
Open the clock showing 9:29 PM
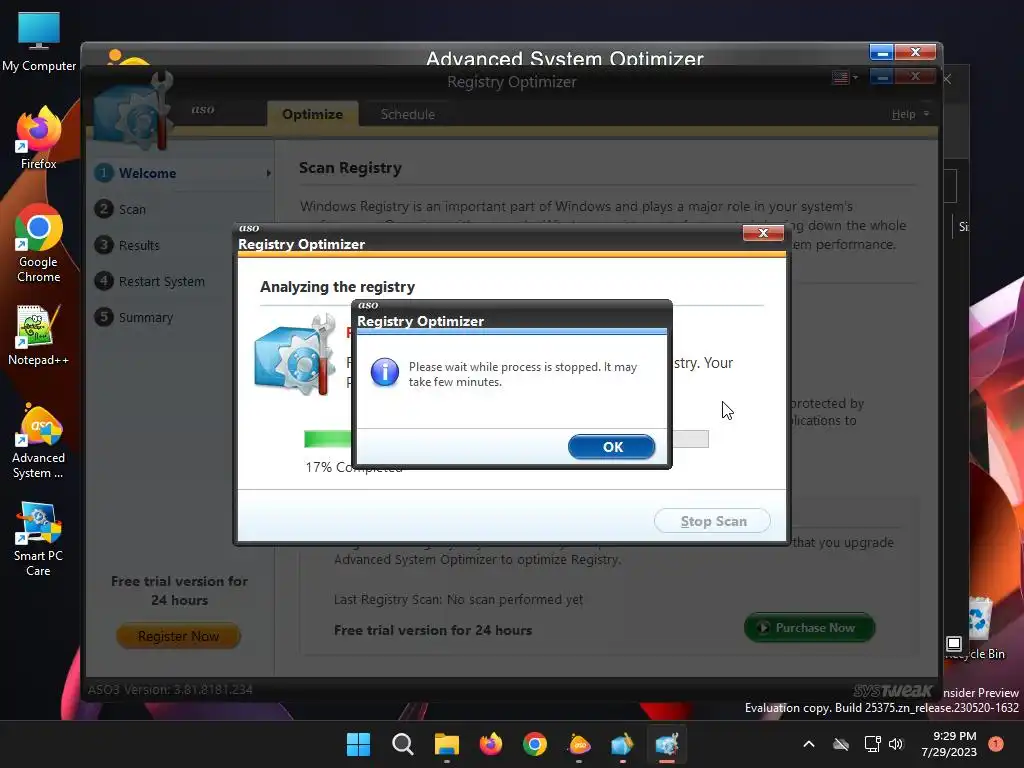[949, 744]
